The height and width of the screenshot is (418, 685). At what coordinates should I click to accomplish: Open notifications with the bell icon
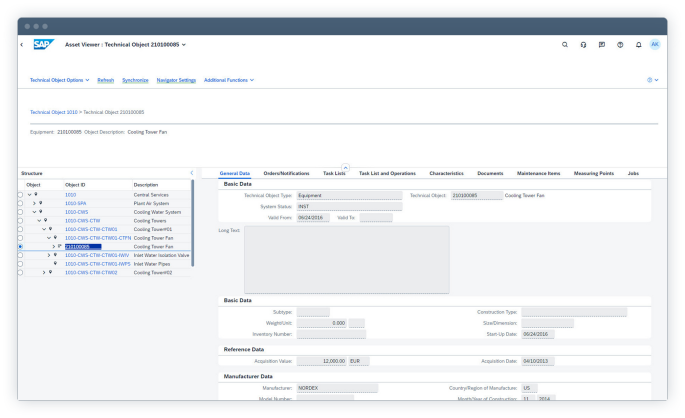[638, 45]
